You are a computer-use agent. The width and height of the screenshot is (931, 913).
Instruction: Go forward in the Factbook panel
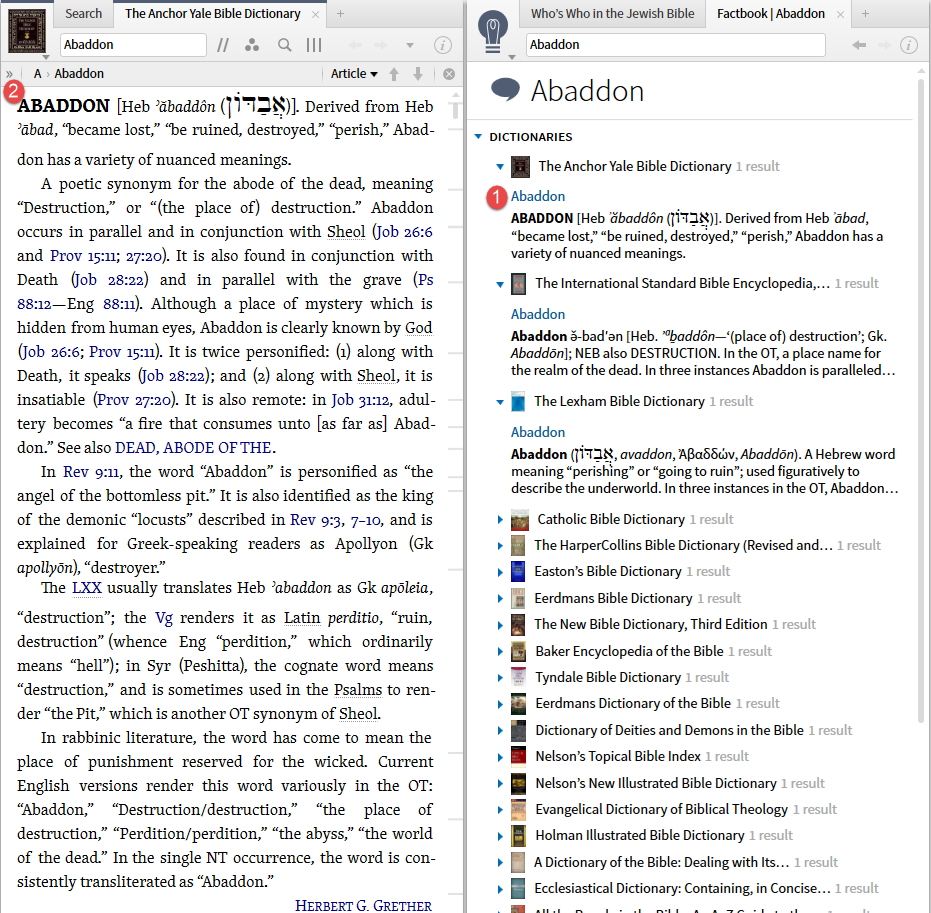pos(884,45)
